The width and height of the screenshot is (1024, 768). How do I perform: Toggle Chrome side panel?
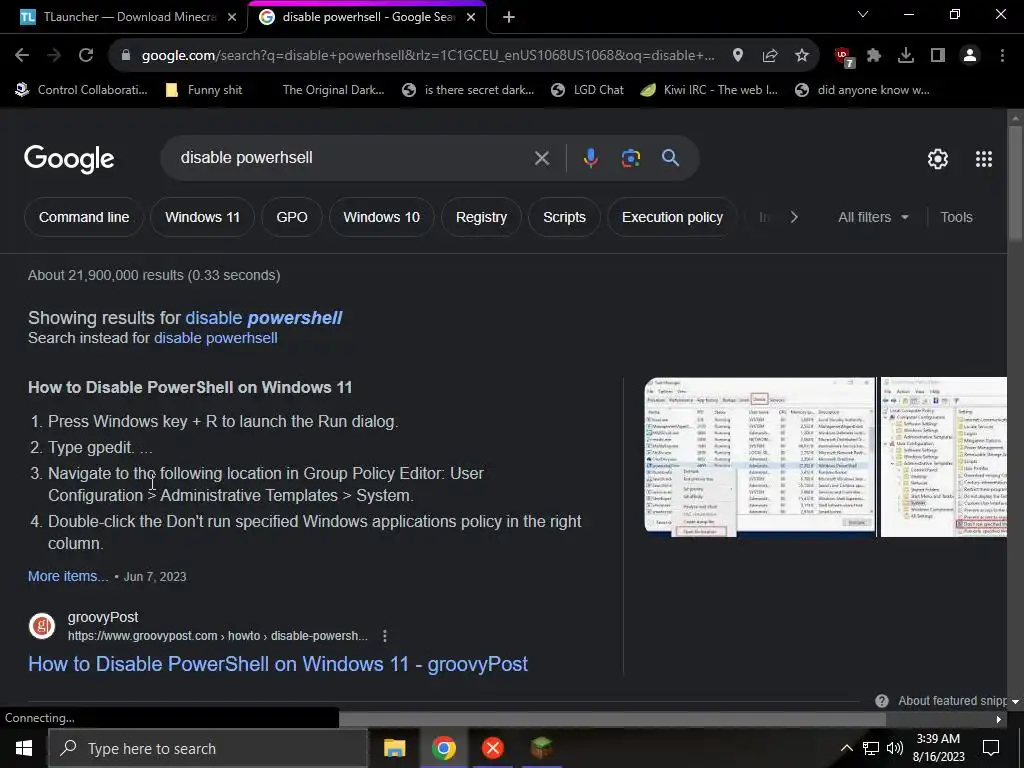point(938,56)
